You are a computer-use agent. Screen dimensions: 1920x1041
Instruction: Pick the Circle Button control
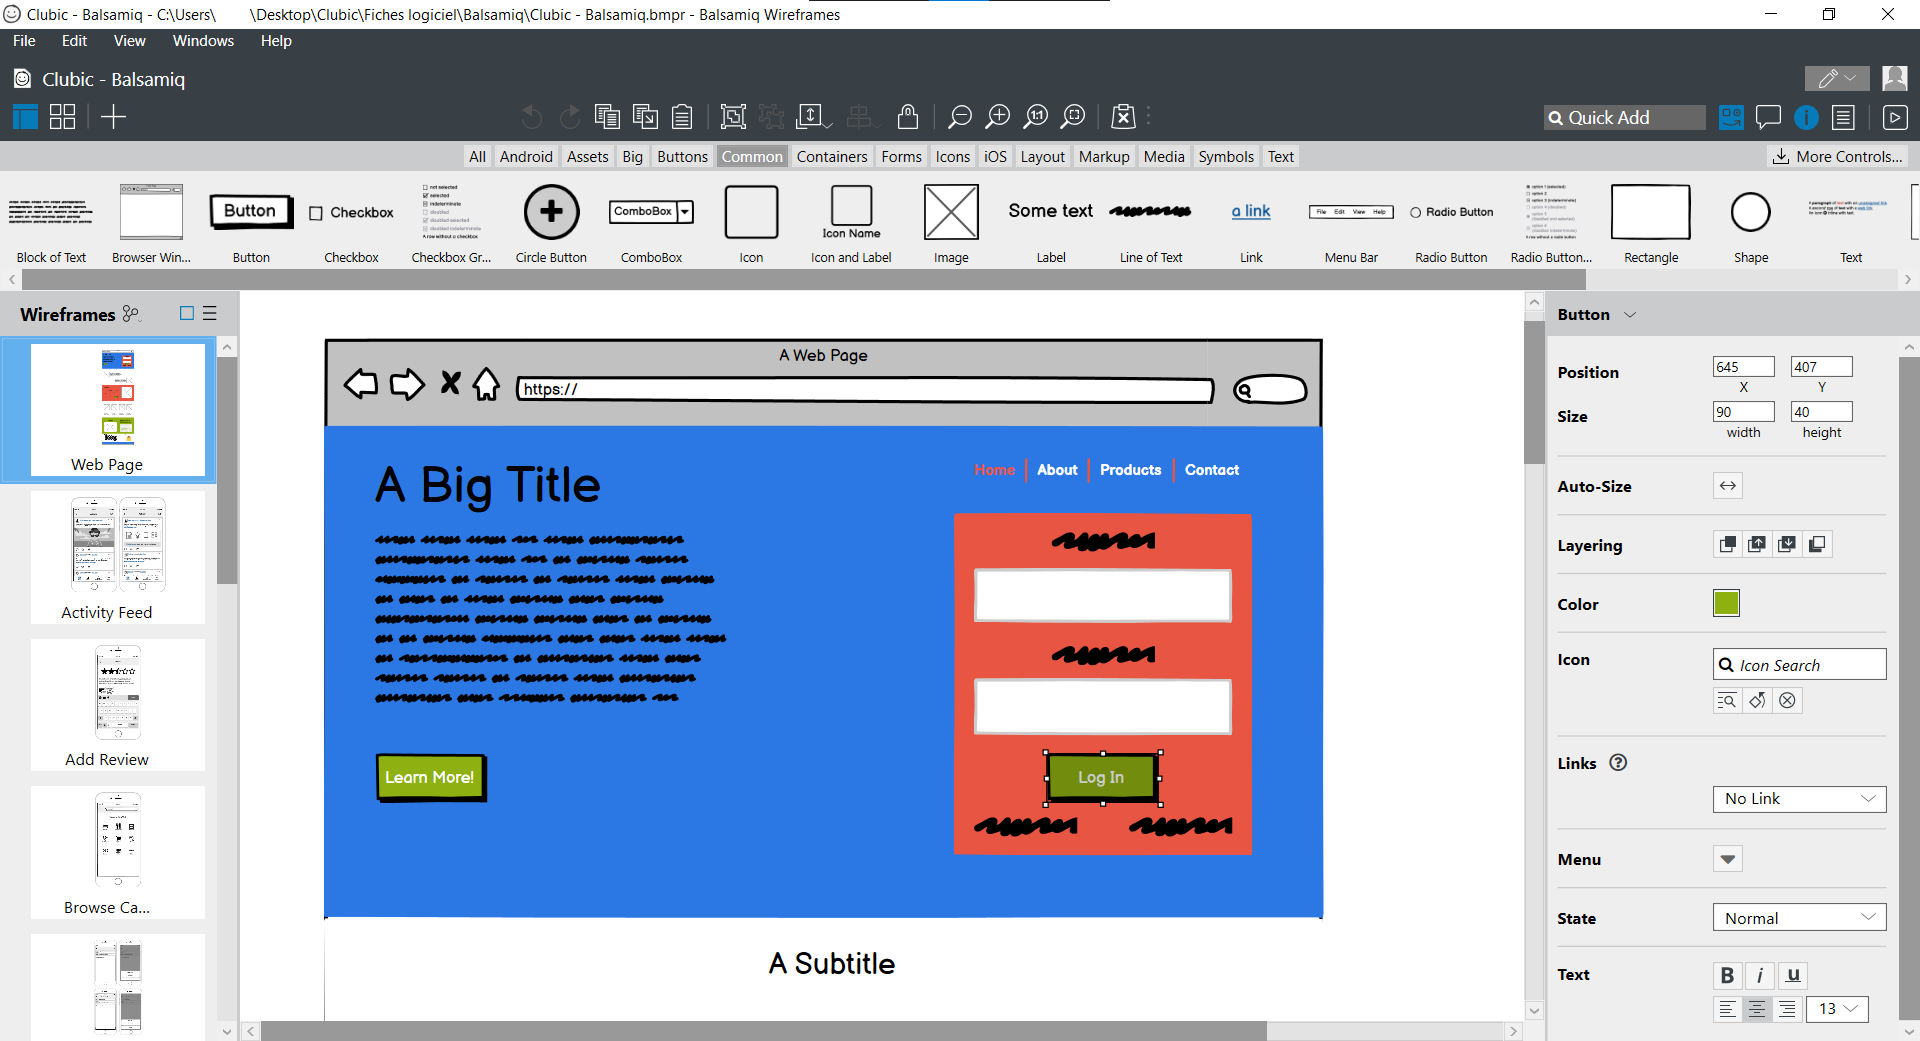click(551, 224)
